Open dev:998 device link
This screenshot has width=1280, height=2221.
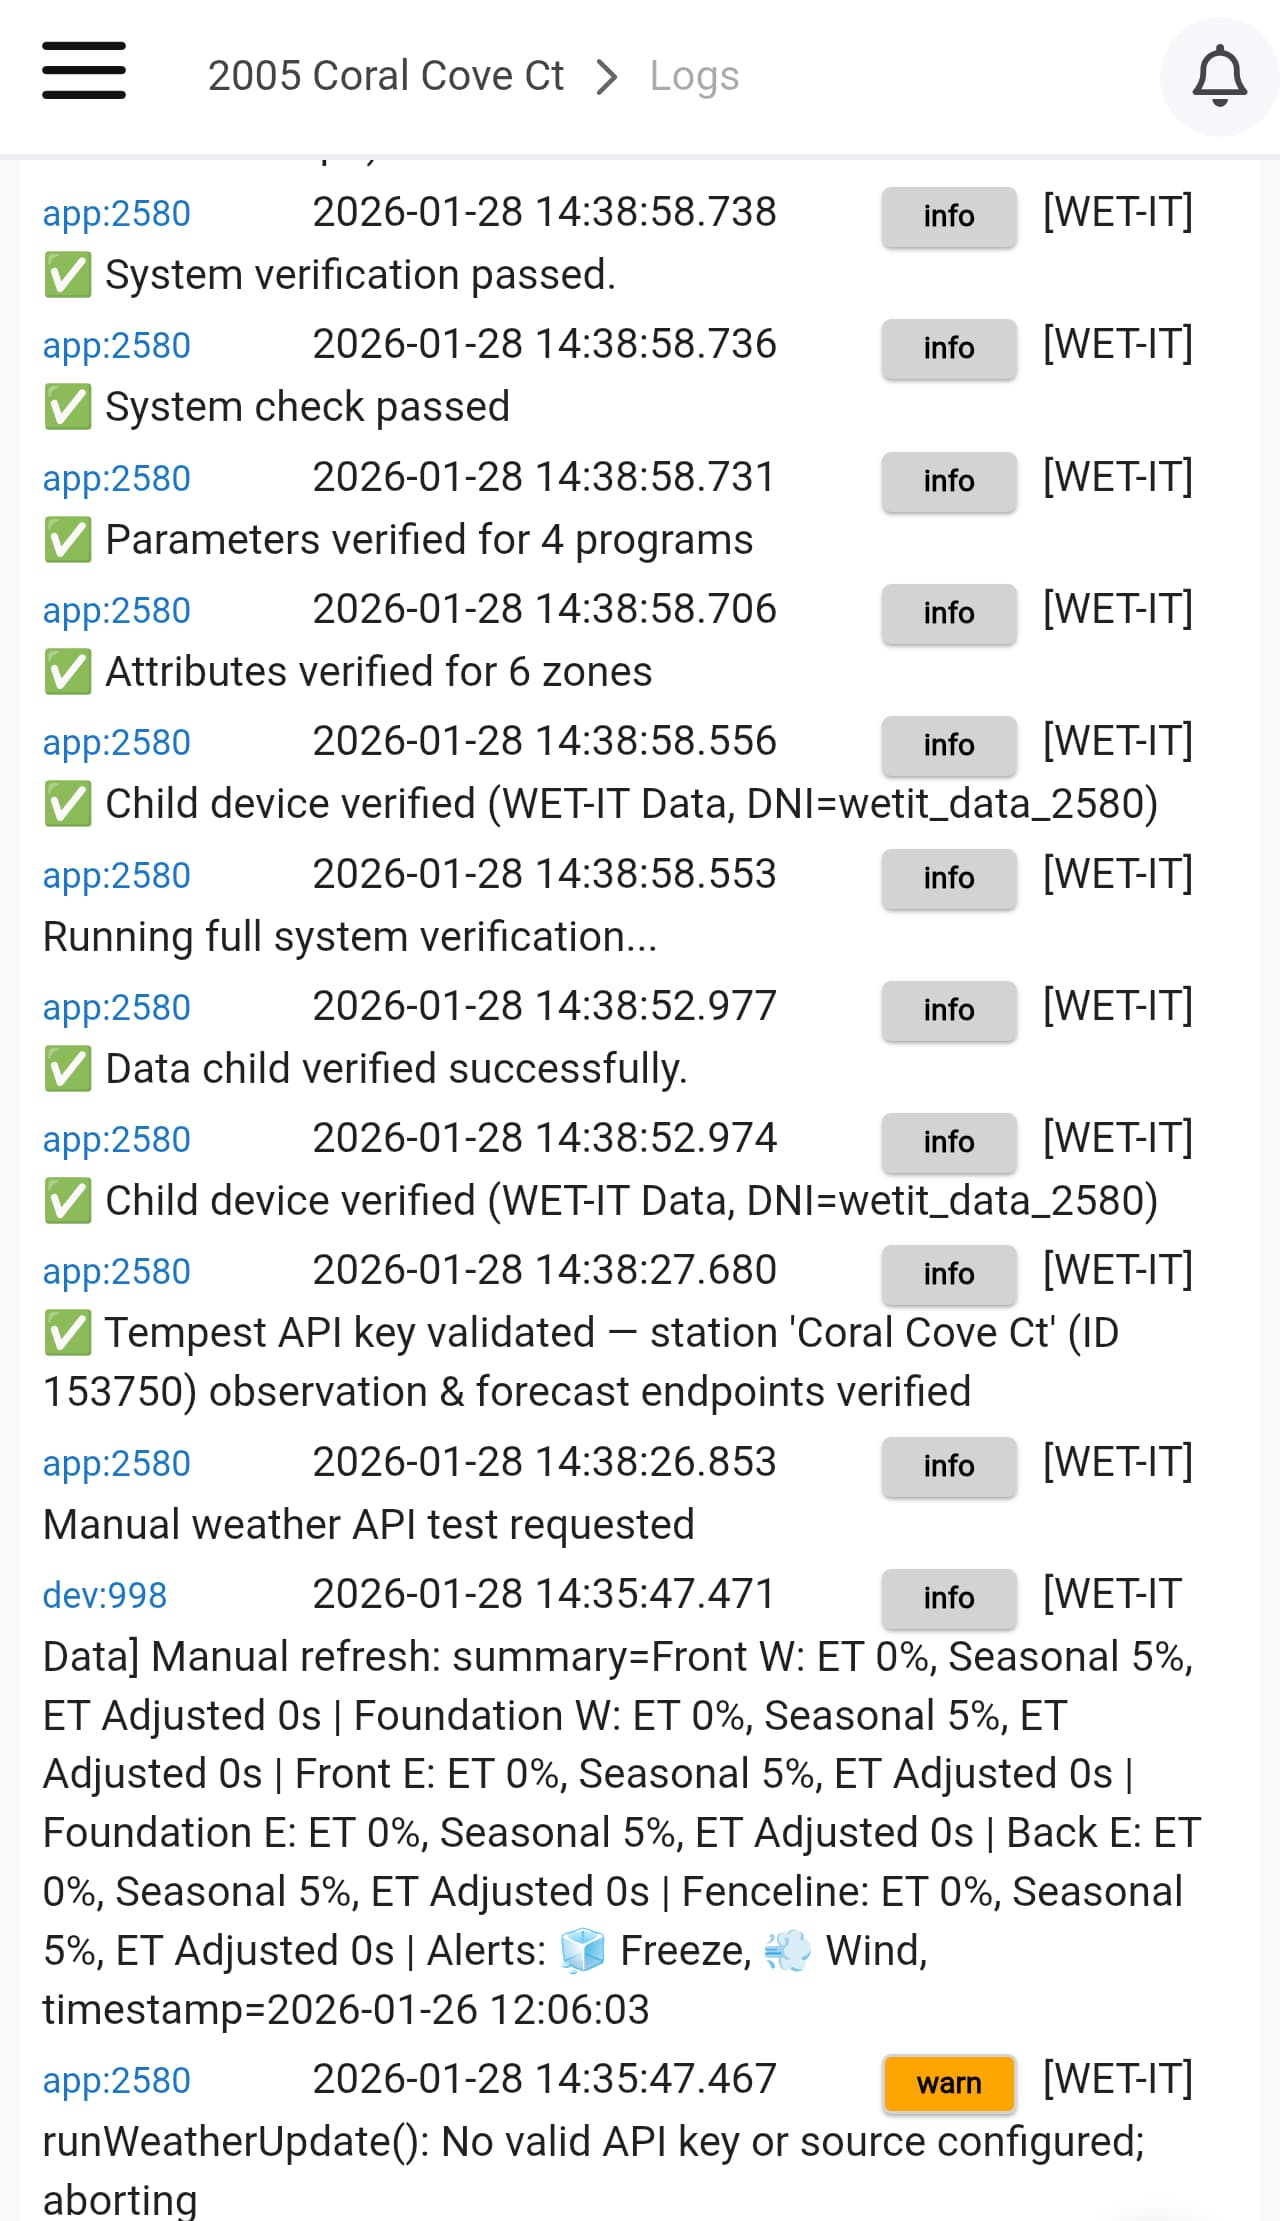104,1595
